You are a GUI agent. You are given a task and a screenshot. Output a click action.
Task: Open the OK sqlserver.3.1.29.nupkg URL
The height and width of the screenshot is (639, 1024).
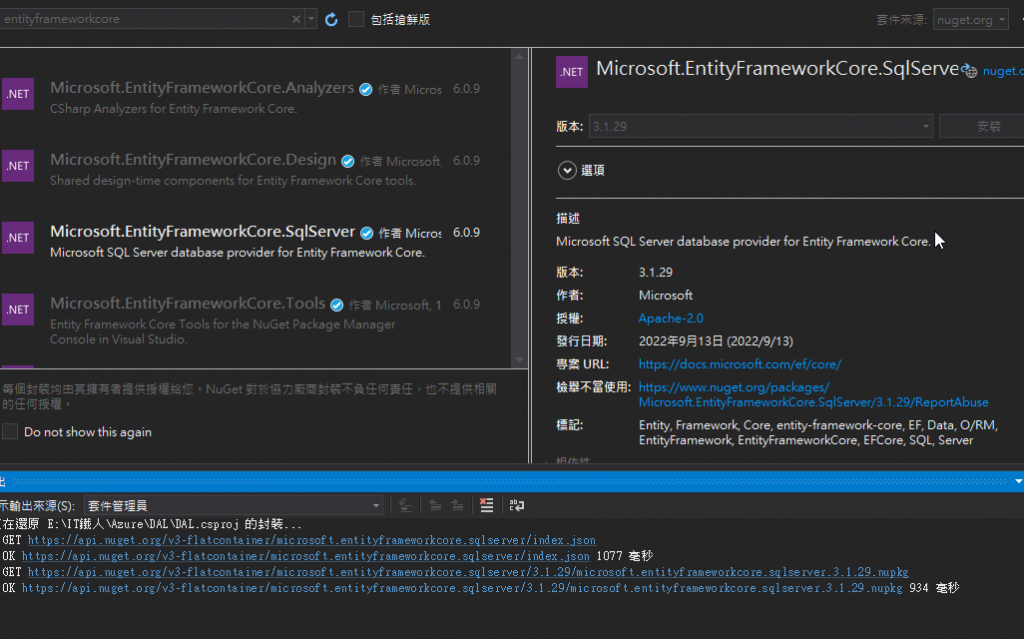click(x=462, y=588)
